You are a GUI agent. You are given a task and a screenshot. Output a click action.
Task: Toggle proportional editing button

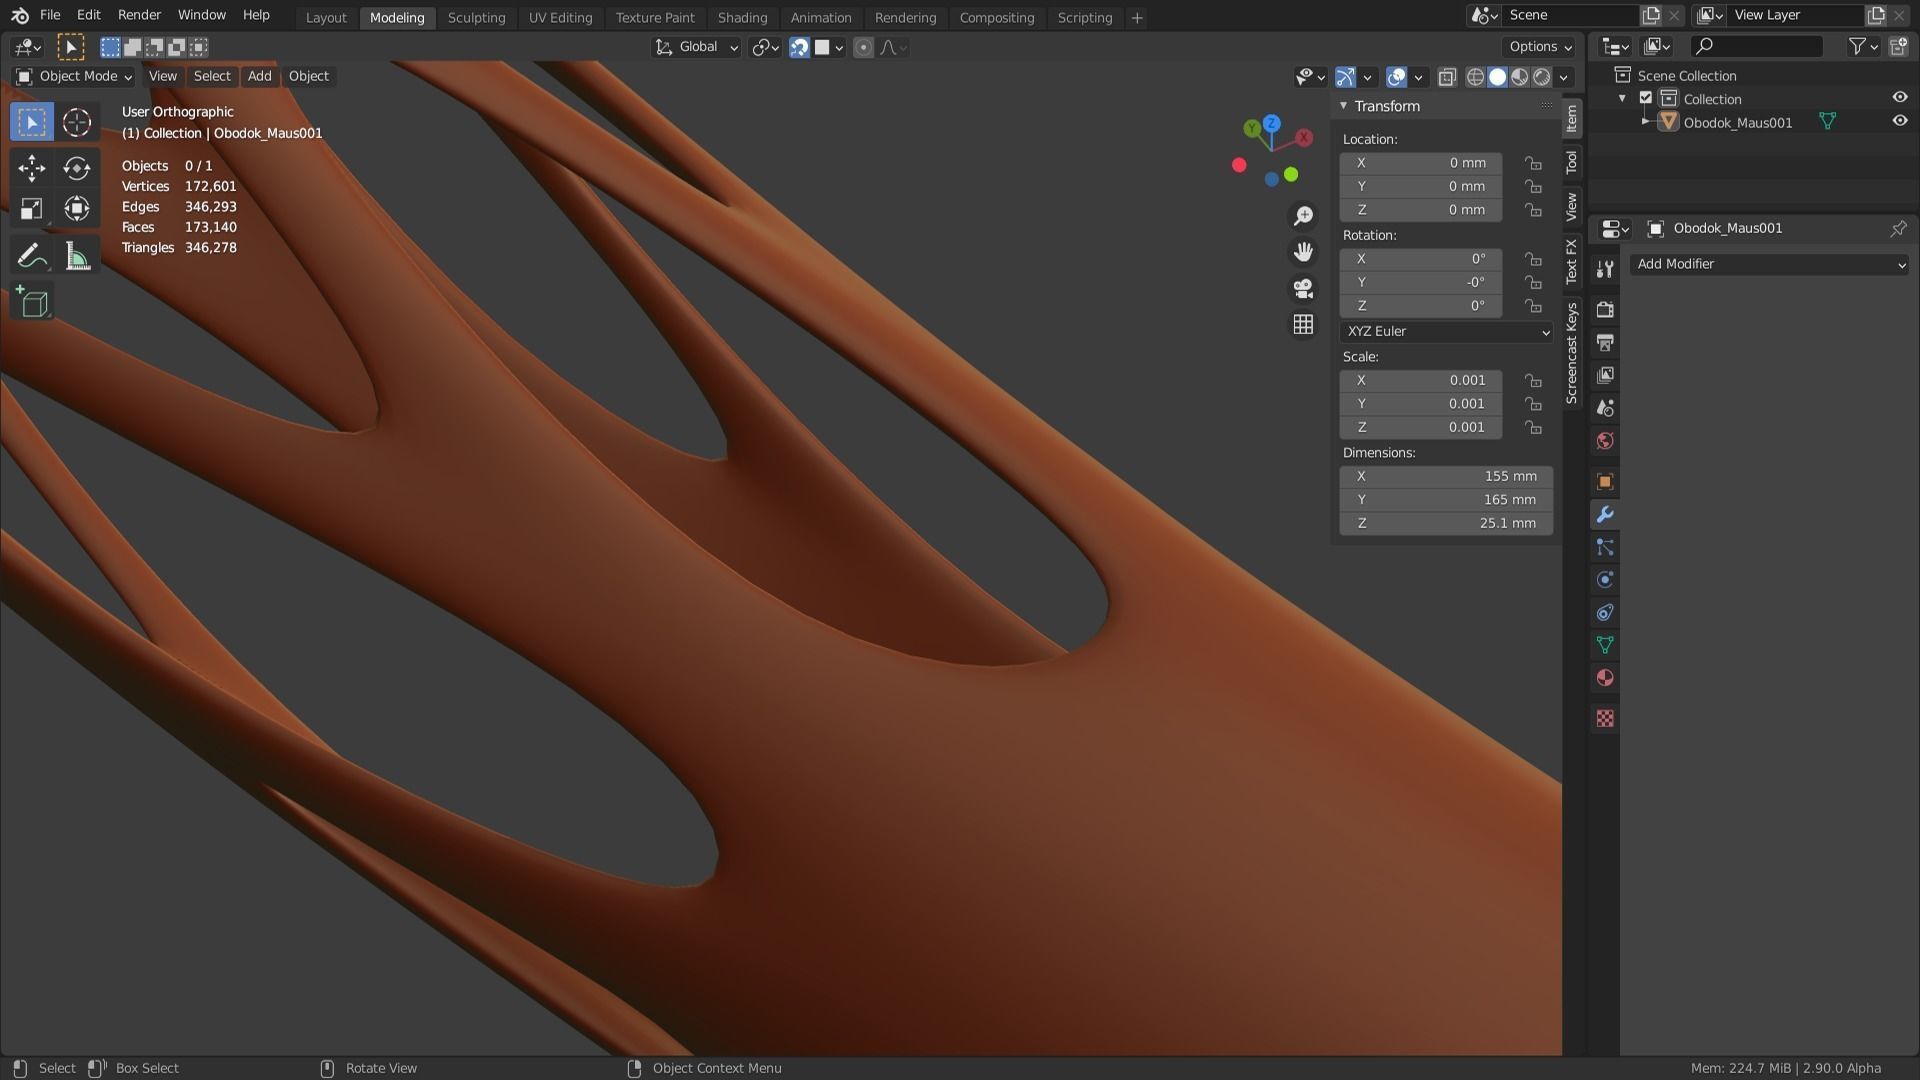pyautogui.click(x=863, y=47)
